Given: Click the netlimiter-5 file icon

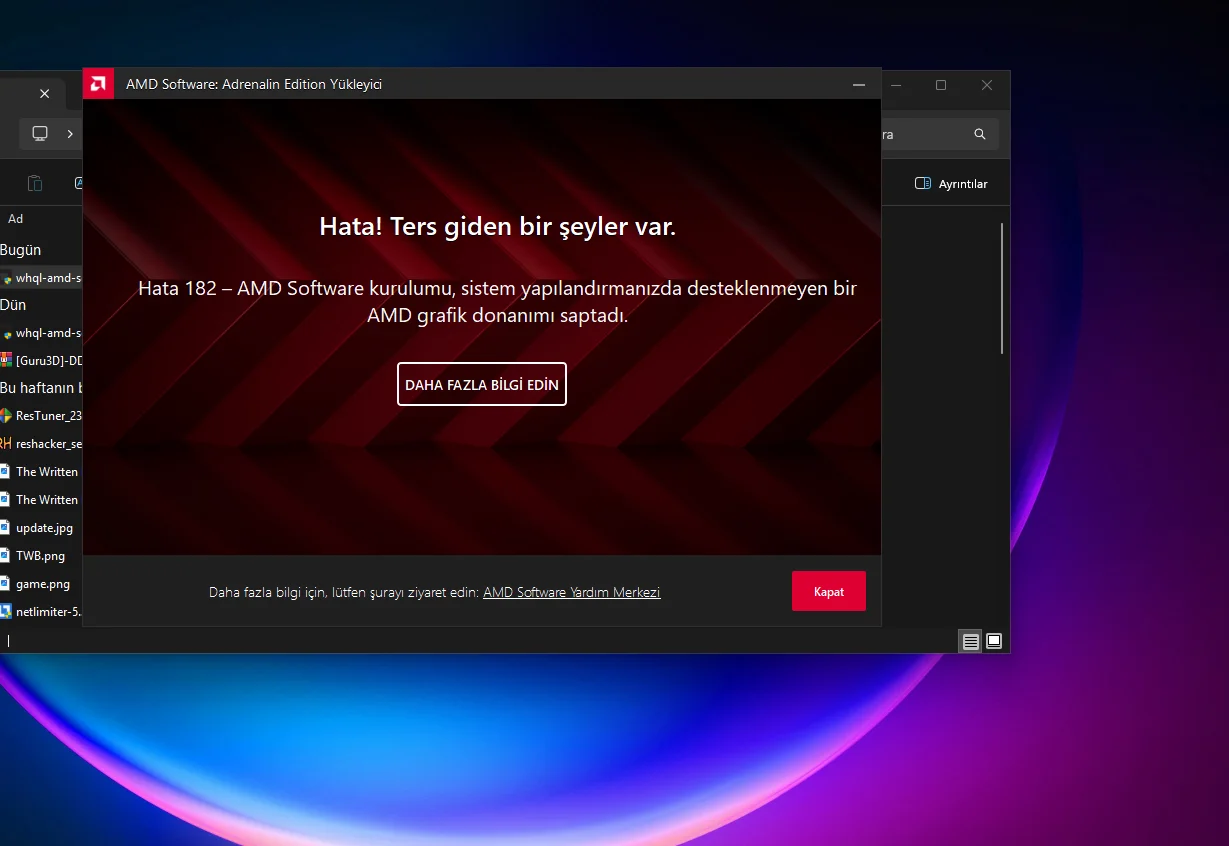Looking at the screenshot, I should 6,612.
